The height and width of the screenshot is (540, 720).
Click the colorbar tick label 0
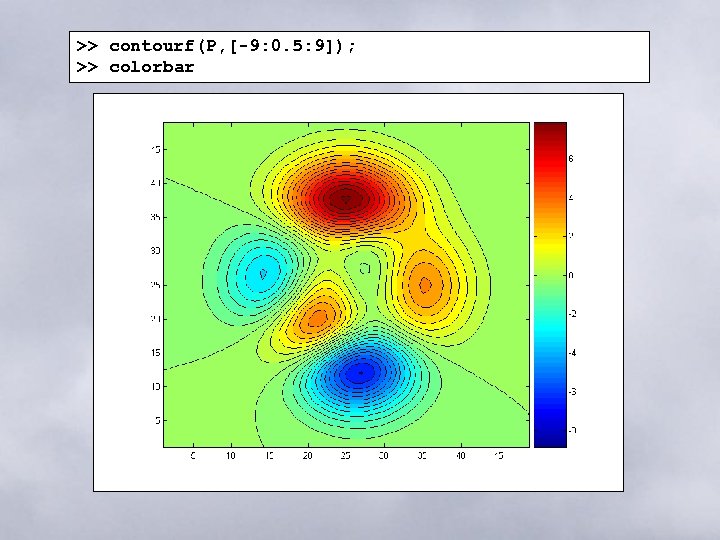(x=571, y=275)
